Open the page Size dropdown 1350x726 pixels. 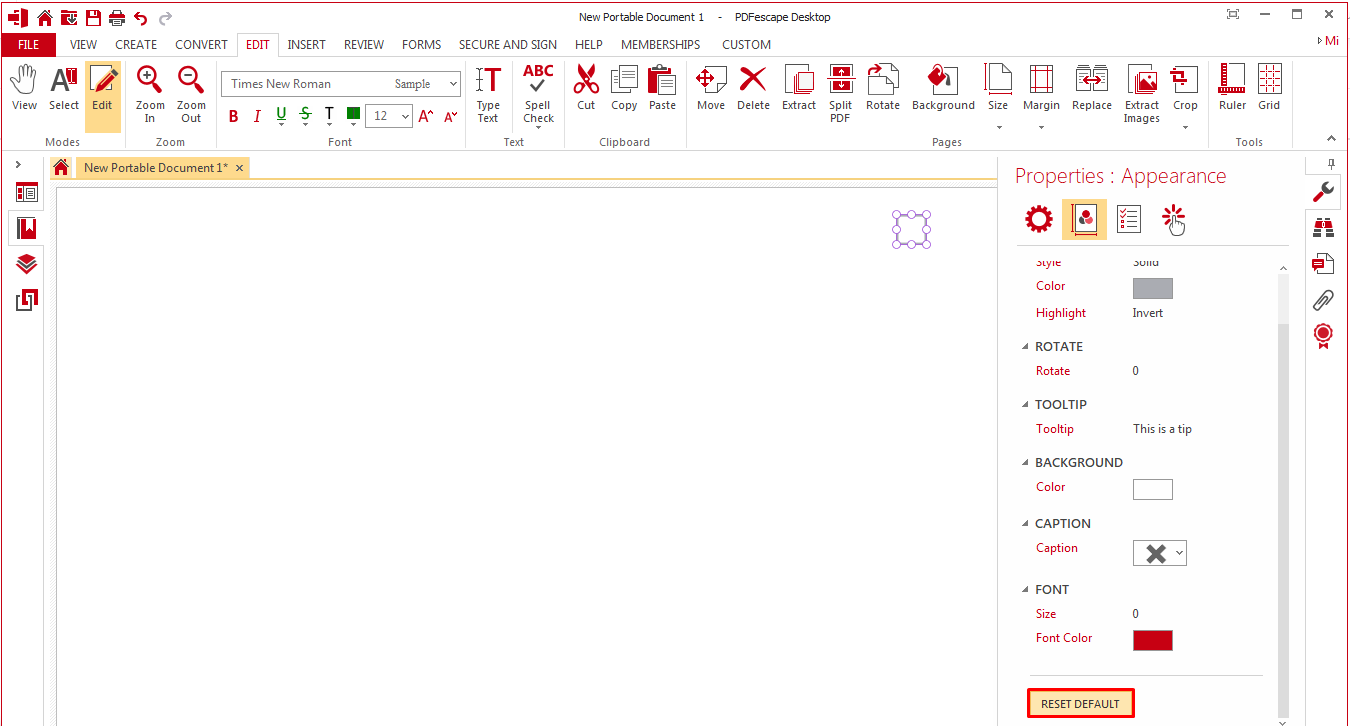(x=998, y=128)
